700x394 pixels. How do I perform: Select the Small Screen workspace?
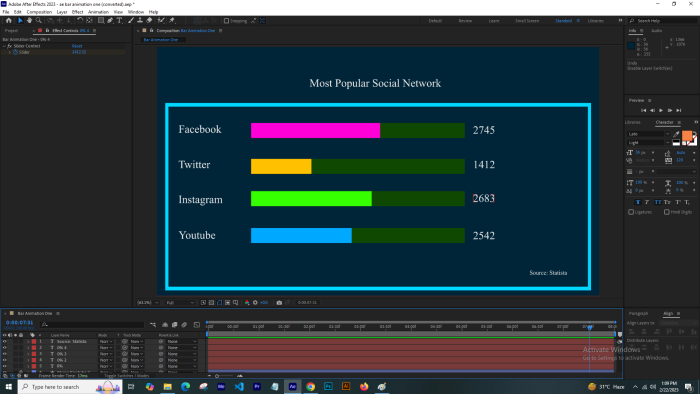tap(527, 21)
